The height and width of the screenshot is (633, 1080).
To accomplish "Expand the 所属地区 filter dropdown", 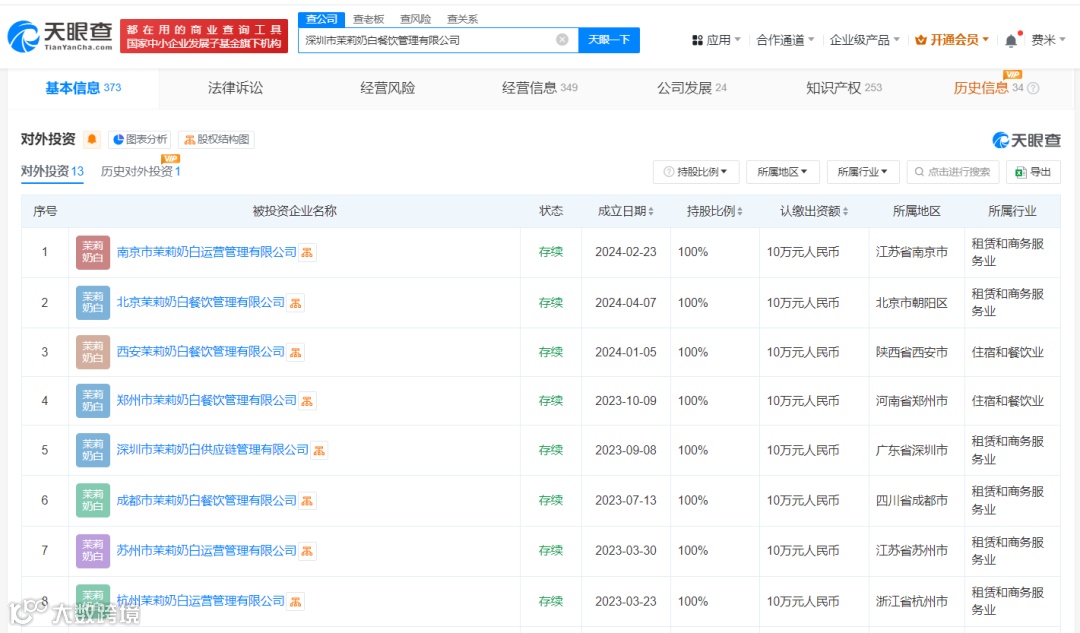I will click(x=782, y=172).
